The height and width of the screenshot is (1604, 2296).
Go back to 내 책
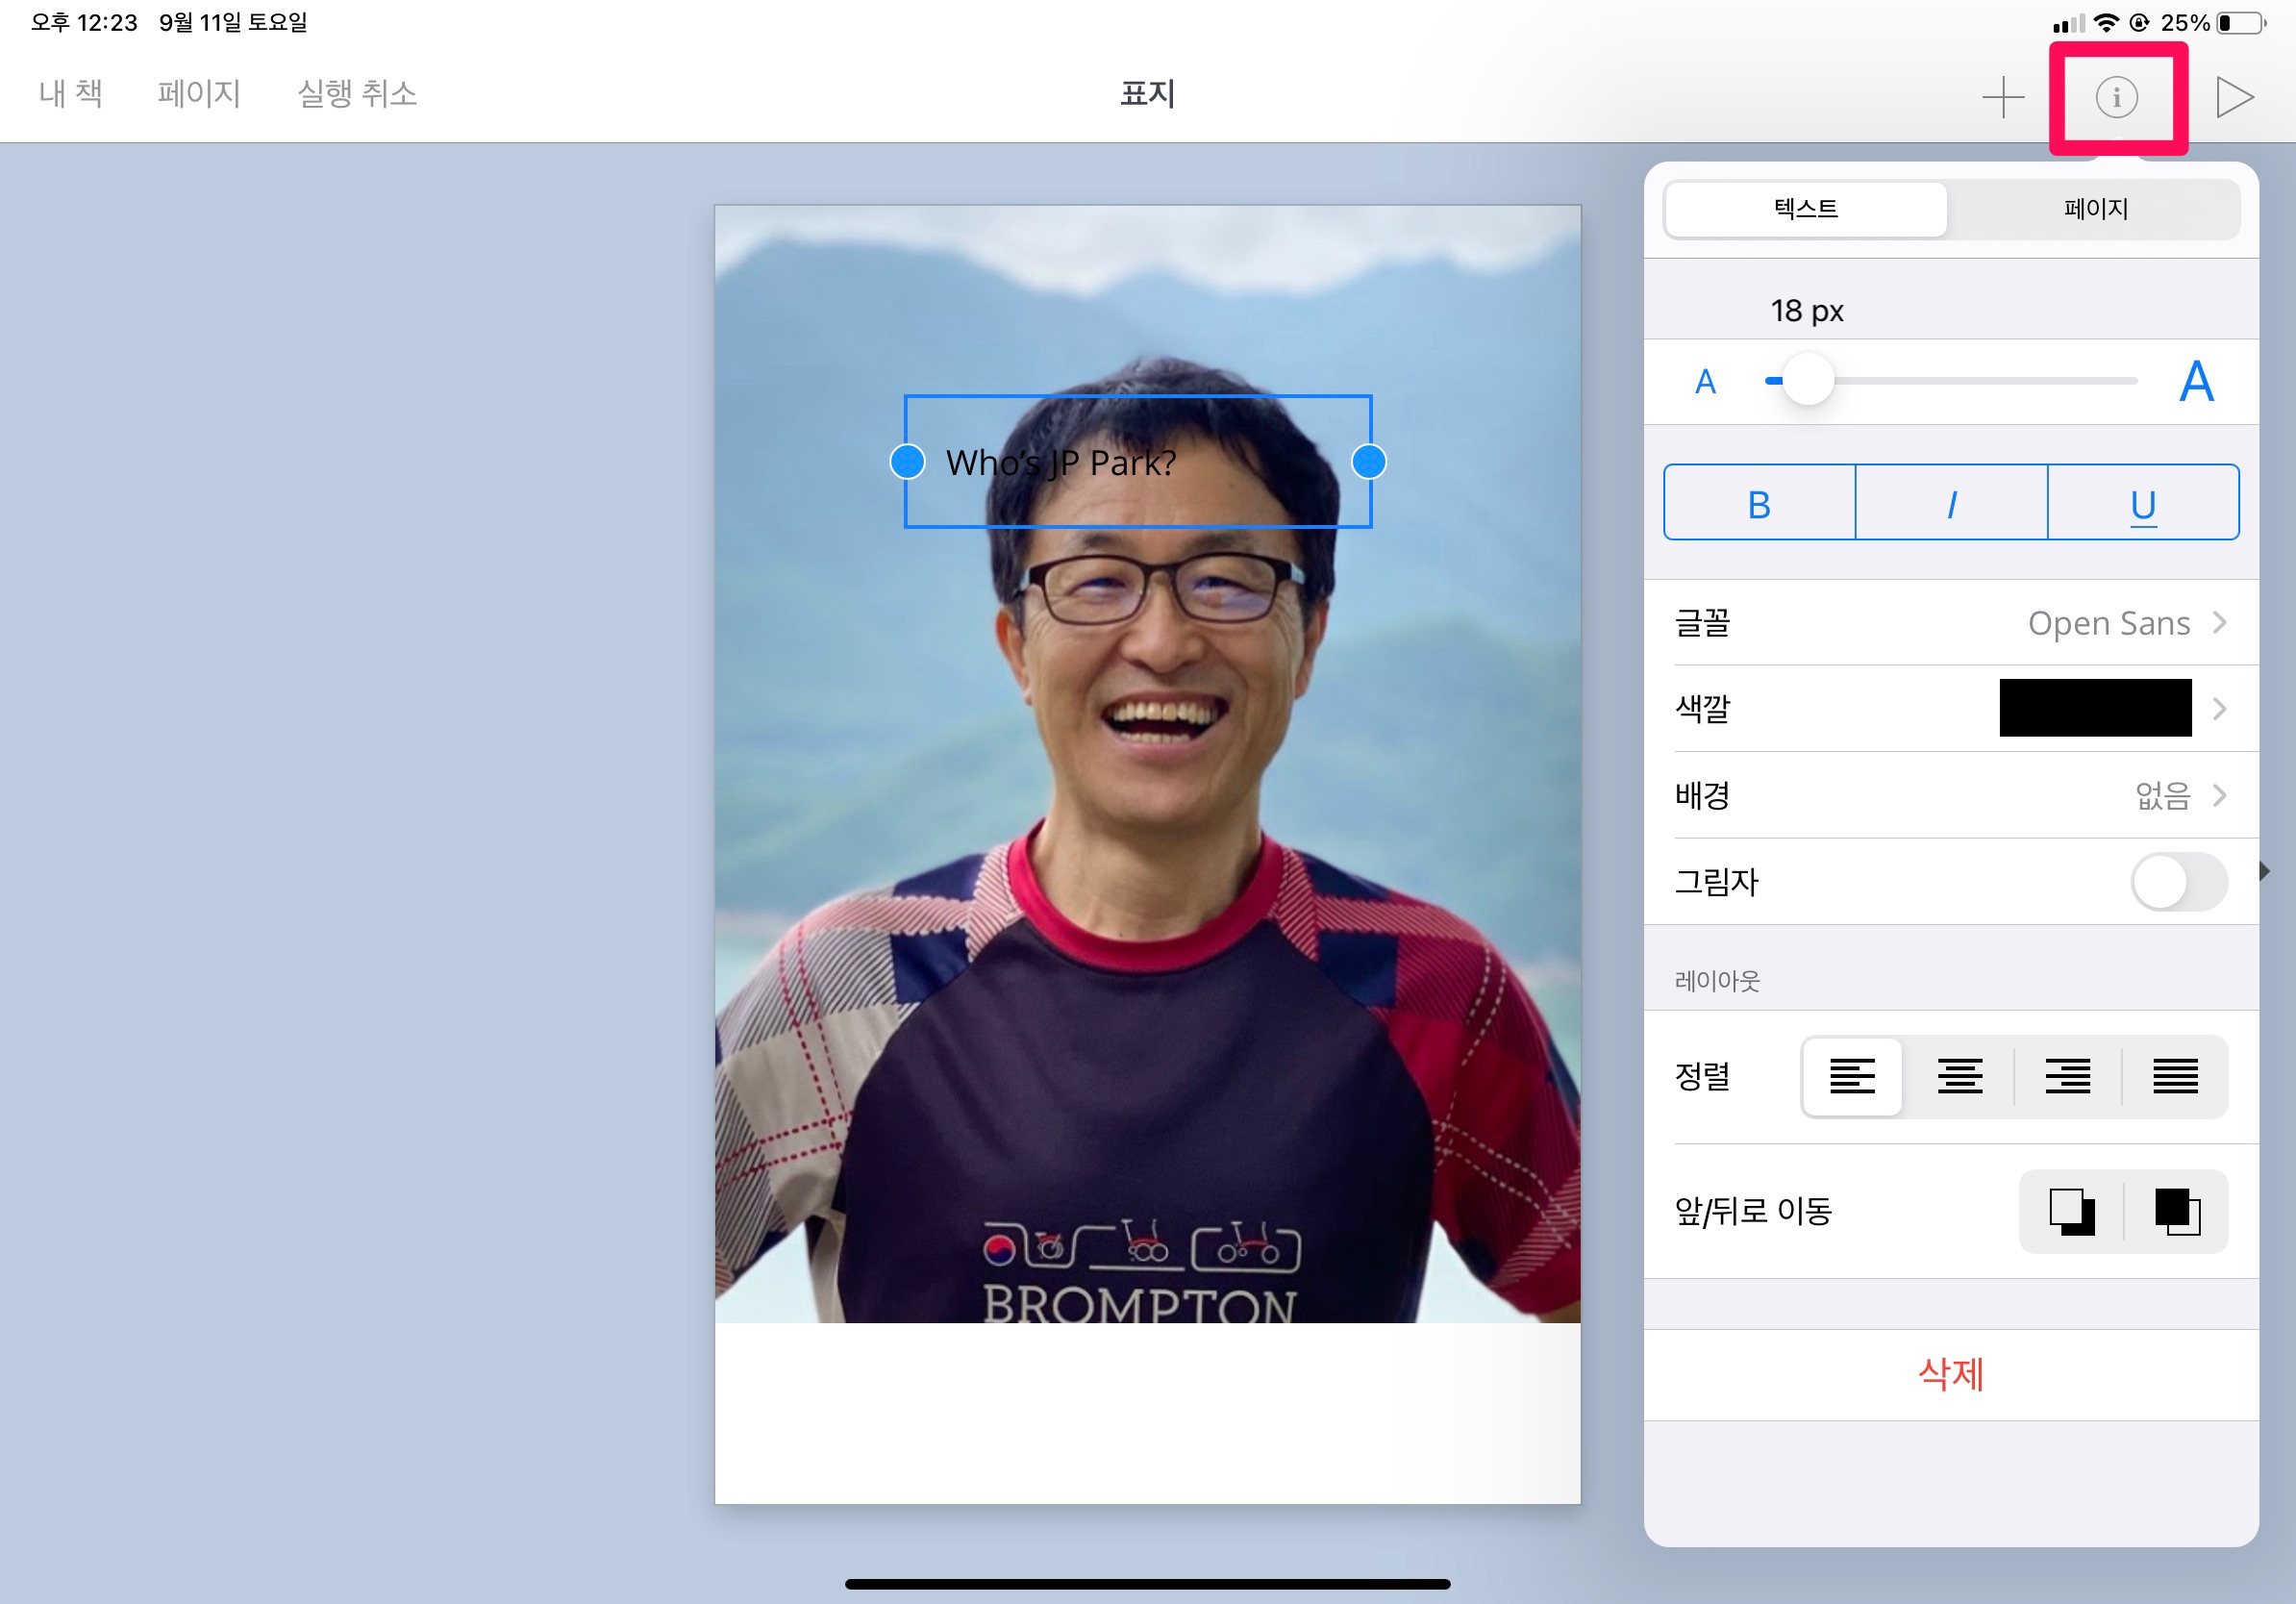[70, 93]
